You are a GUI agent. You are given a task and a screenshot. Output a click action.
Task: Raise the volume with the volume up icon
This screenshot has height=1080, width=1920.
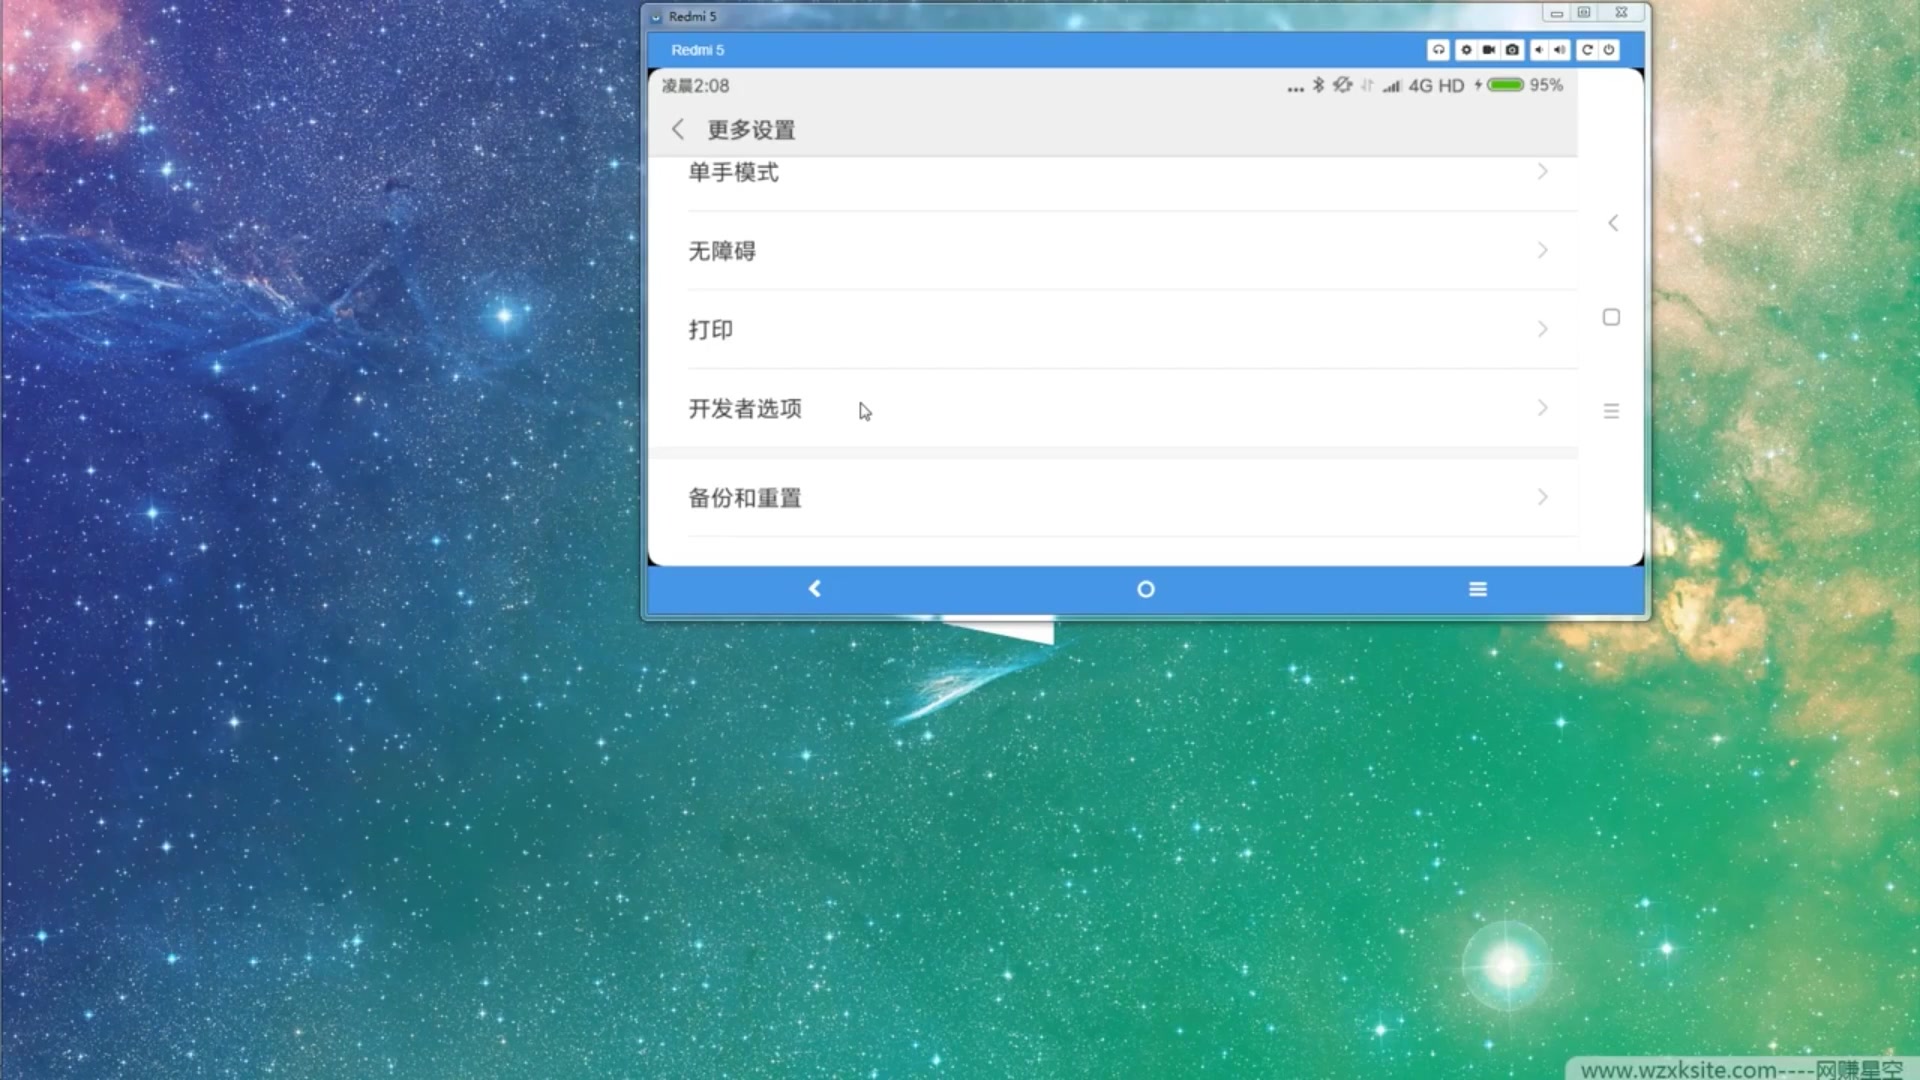pyautogui.click(x=1560, y=50)
